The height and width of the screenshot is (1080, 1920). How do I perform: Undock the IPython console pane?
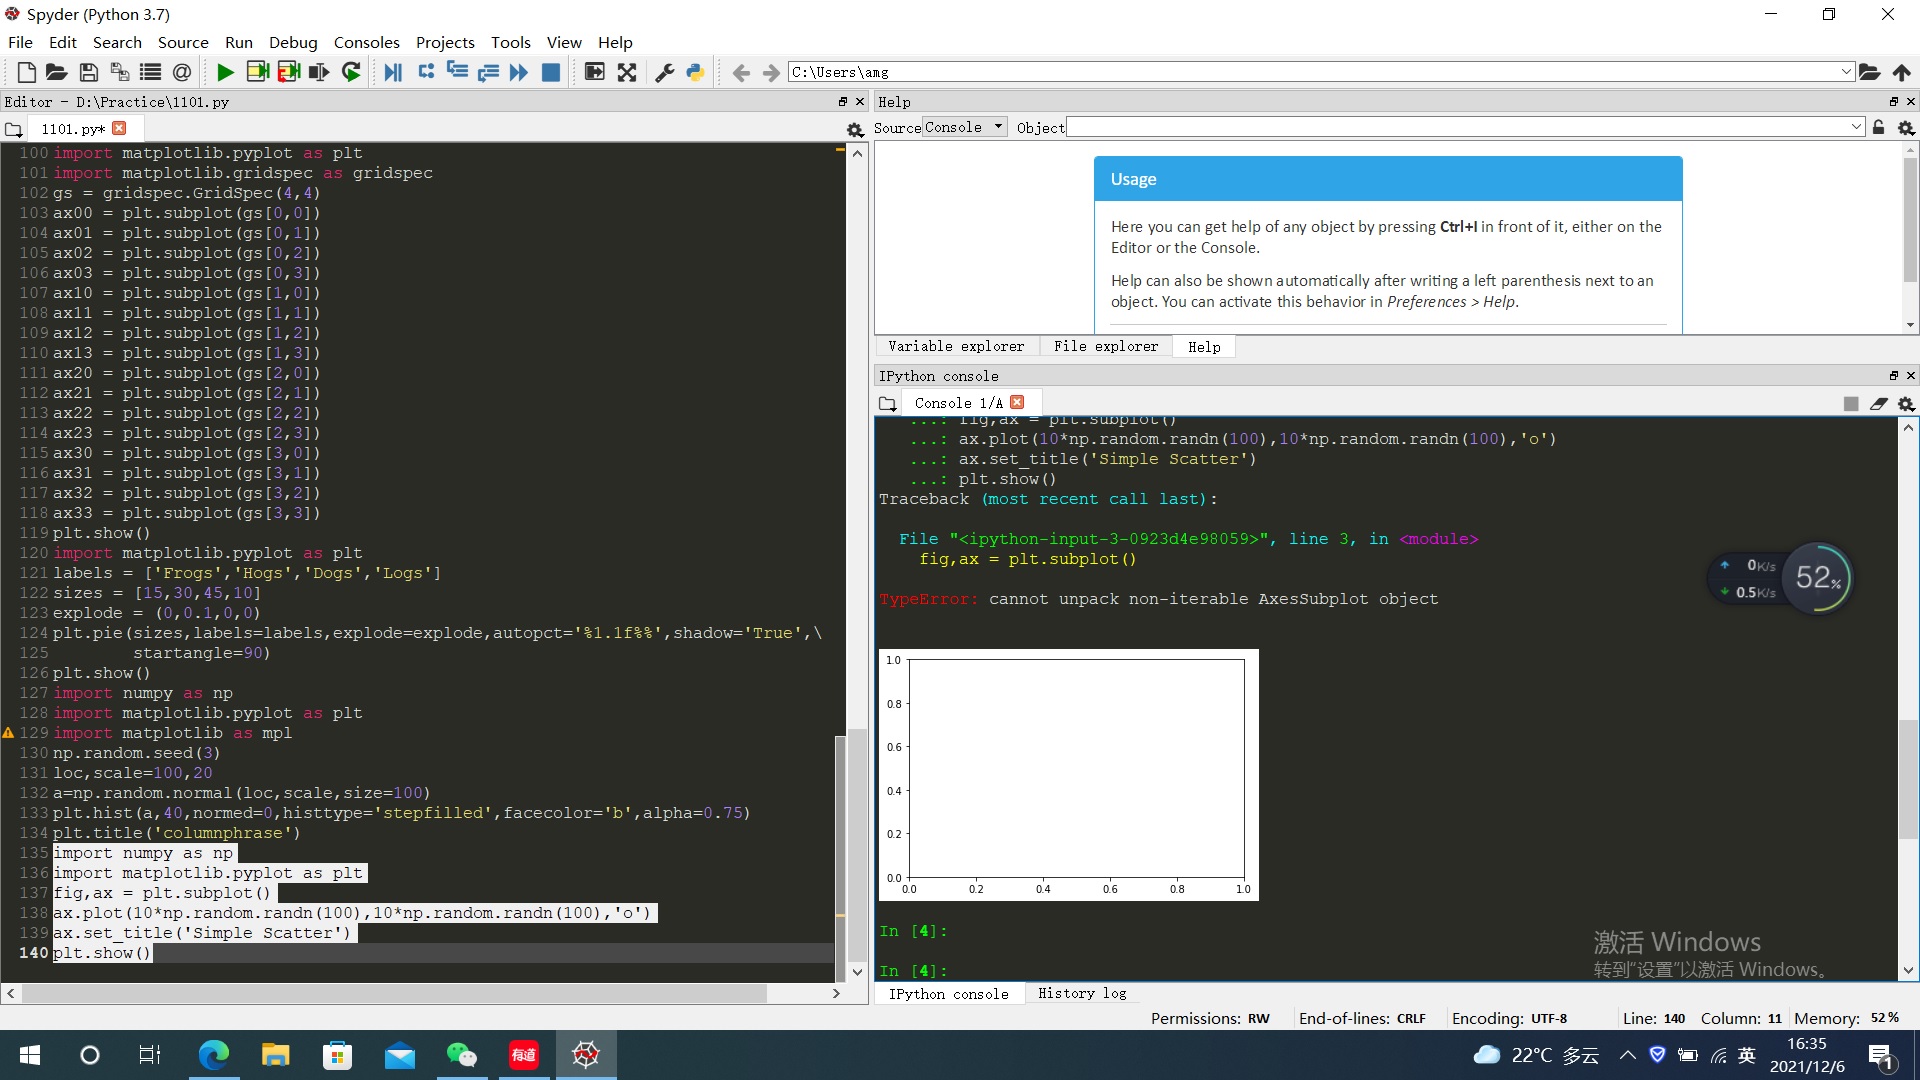1893,376
